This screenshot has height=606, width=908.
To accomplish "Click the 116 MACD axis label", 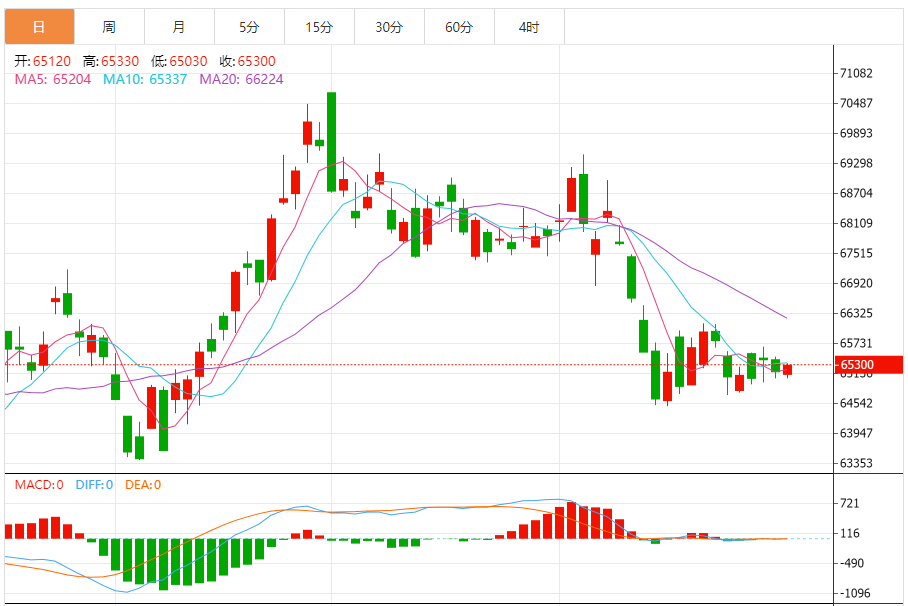I will [850, 534].
